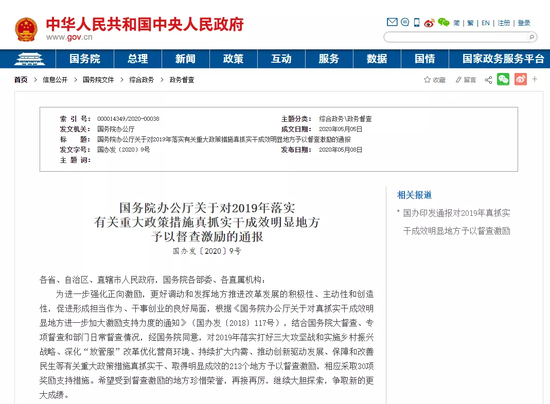Image resolution: width=550 pixels, height=404 pixels.
Task: Open the mail envelope icon in header
Action: 392,22
